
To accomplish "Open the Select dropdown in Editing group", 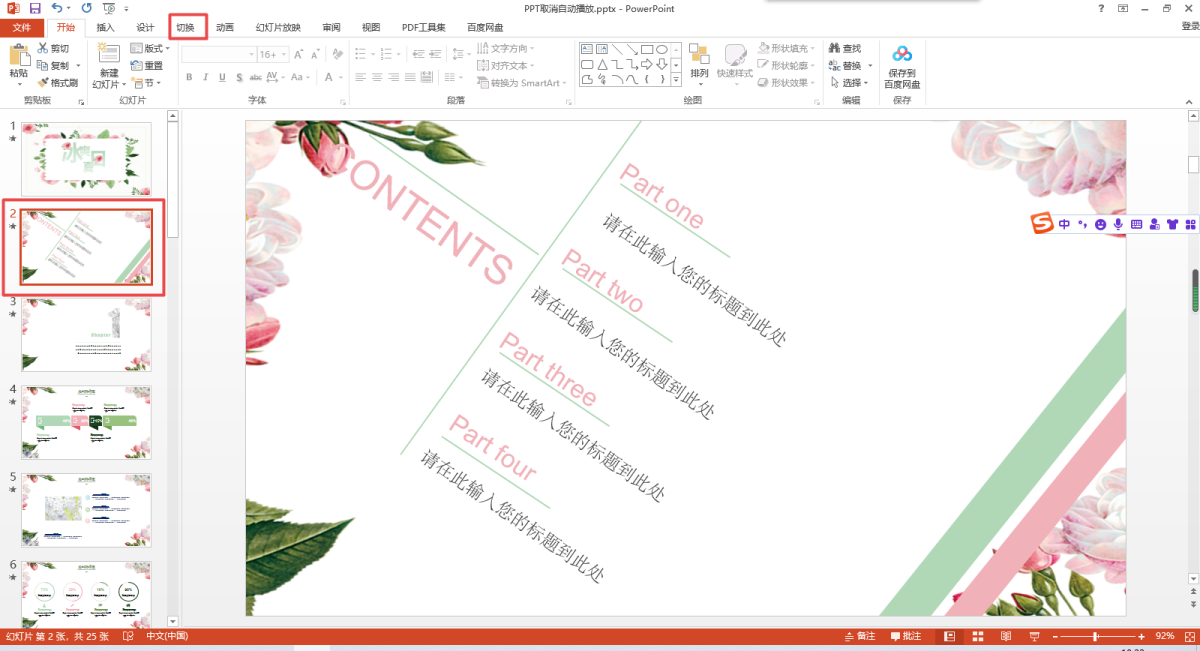I will pos(850,83).
